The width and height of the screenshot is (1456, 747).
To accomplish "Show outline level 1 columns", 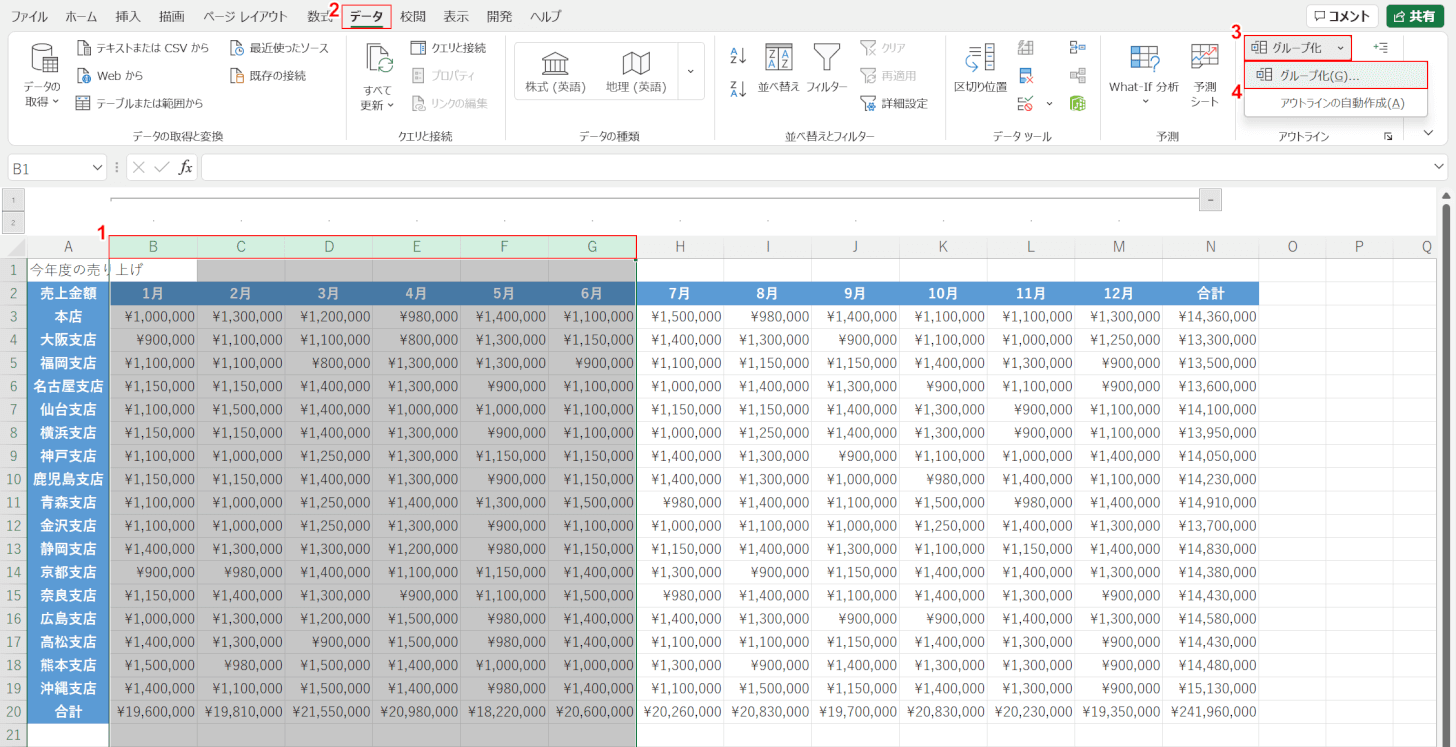I will click(13, 200).
